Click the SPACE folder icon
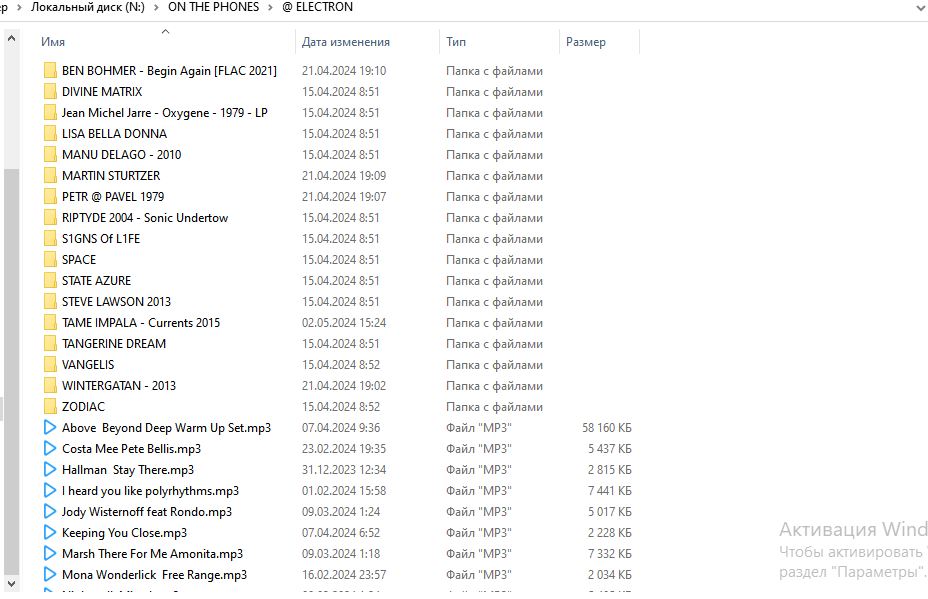Screen dimensions: 928x599 coord(50,260)
